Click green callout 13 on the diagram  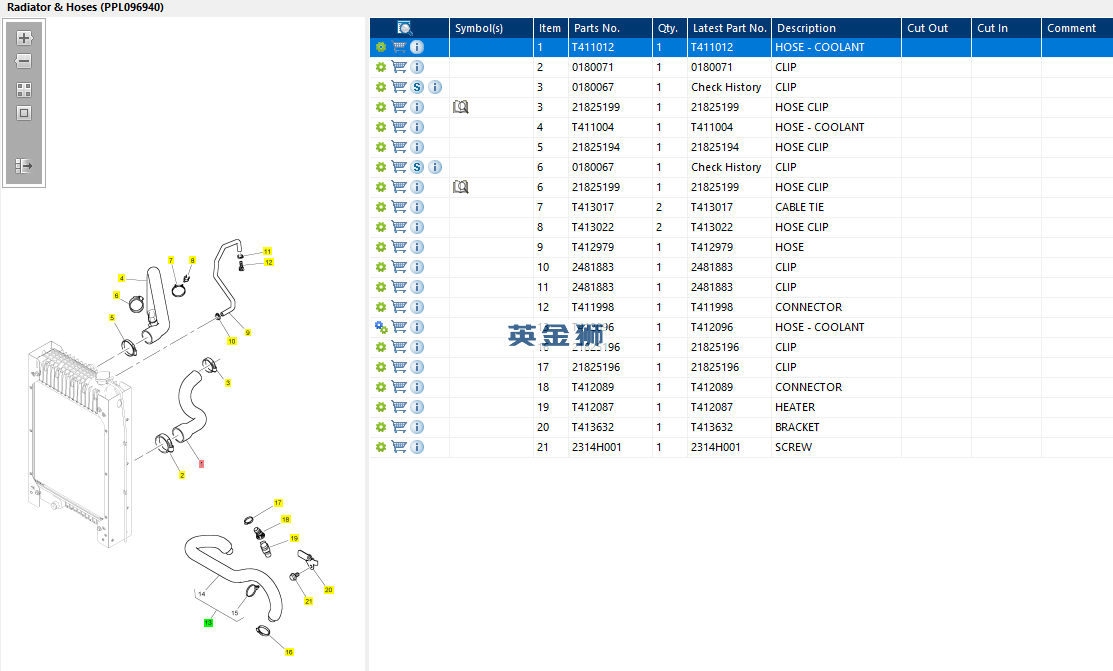(208, 623)
